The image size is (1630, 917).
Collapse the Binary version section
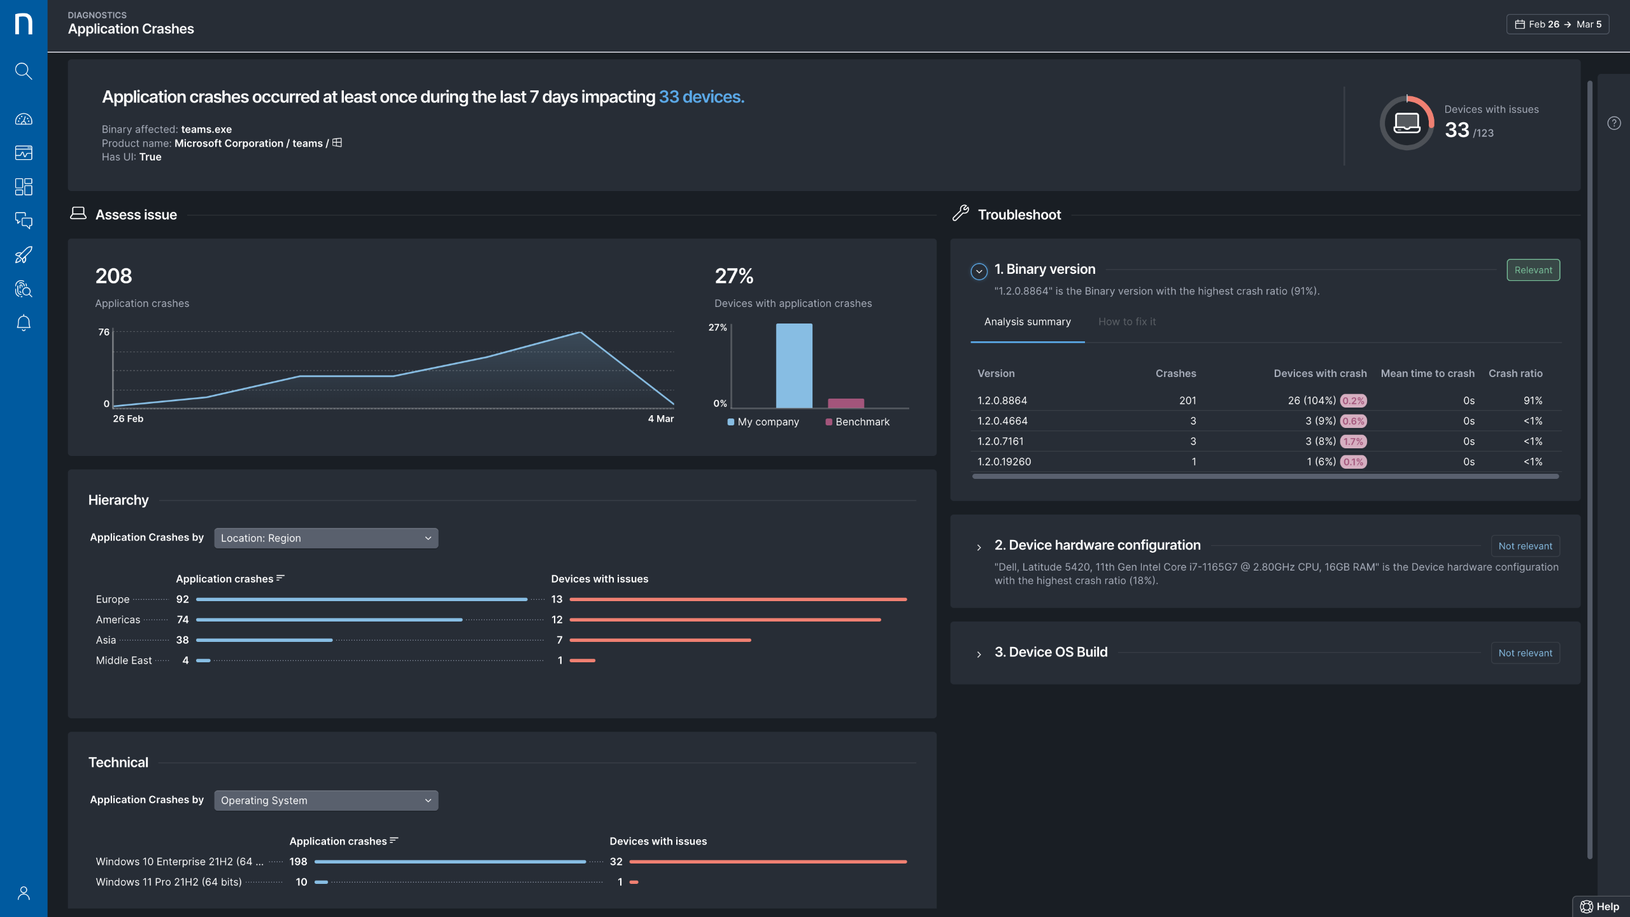(x=978, y=271)
